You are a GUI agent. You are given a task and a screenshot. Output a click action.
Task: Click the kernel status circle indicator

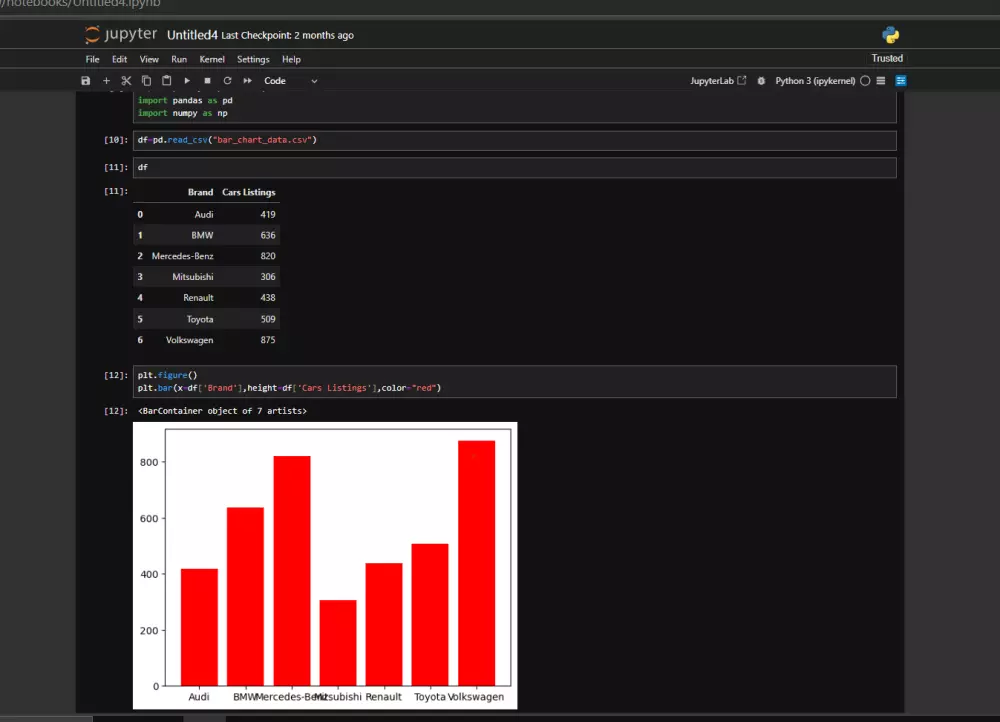point(865,81)
